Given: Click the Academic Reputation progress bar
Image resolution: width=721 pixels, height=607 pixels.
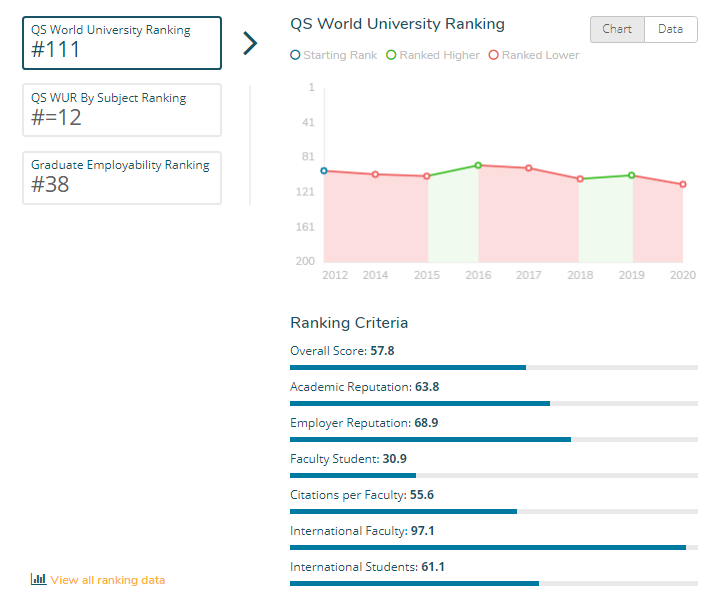Looking at the screenshot, I should pyautogui.click(x=494, y=403).
